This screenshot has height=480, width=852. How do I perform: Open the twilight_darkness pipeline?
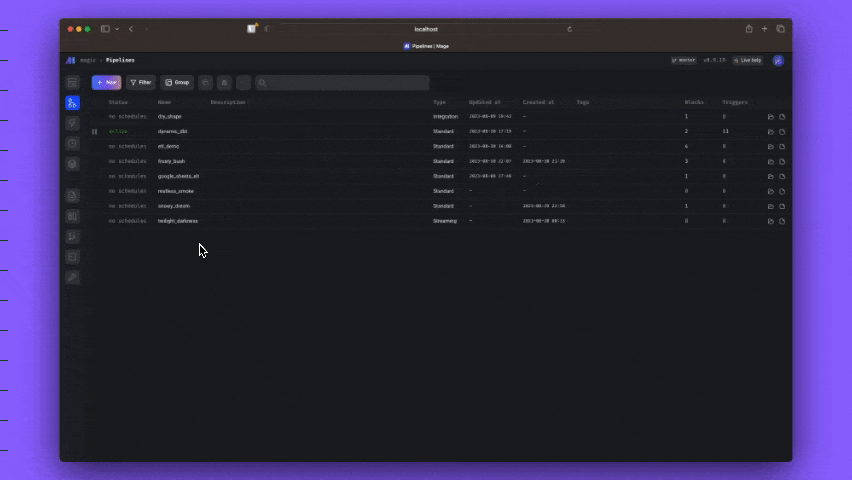[178, 221]
